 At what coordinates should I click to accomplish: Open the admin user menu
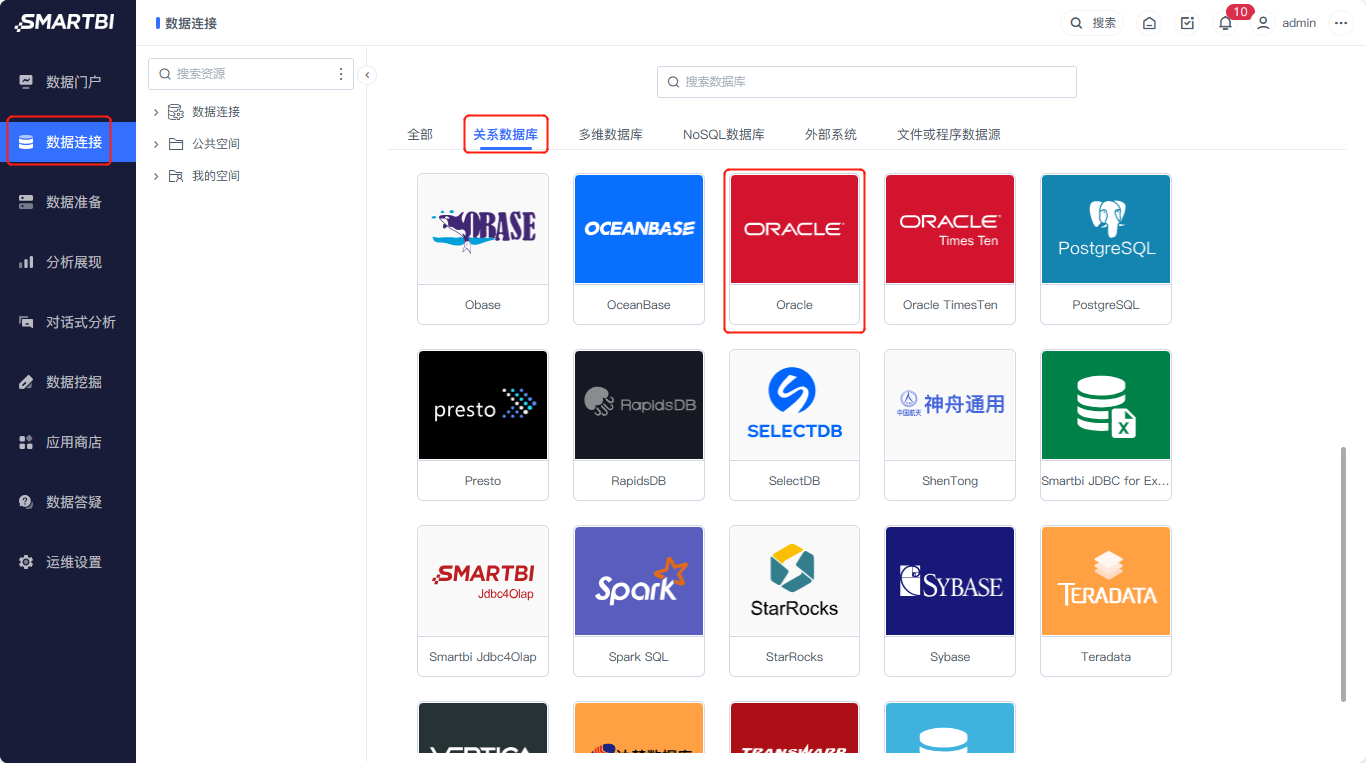(1287, 23)
